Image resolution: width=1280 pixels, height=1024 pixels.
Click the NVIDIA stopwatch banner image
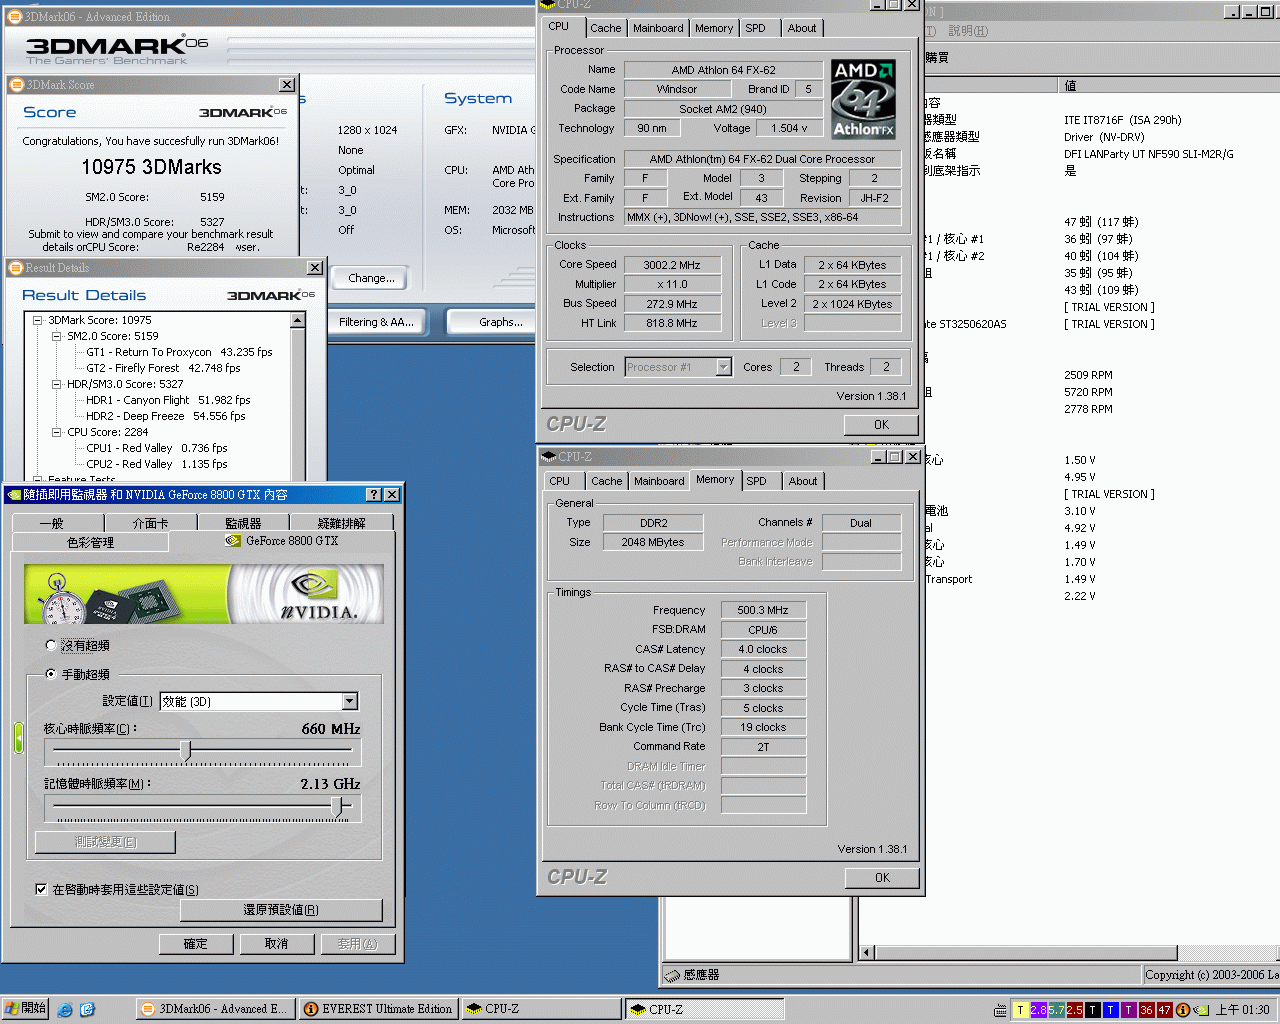tap(204, 594)
